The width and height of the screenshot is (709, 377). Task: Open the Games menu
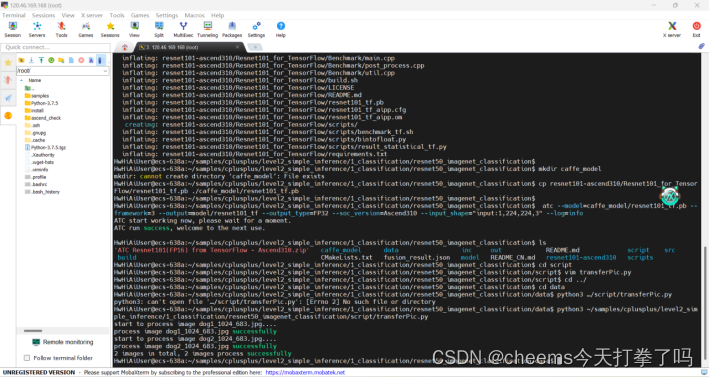[140, 15]
